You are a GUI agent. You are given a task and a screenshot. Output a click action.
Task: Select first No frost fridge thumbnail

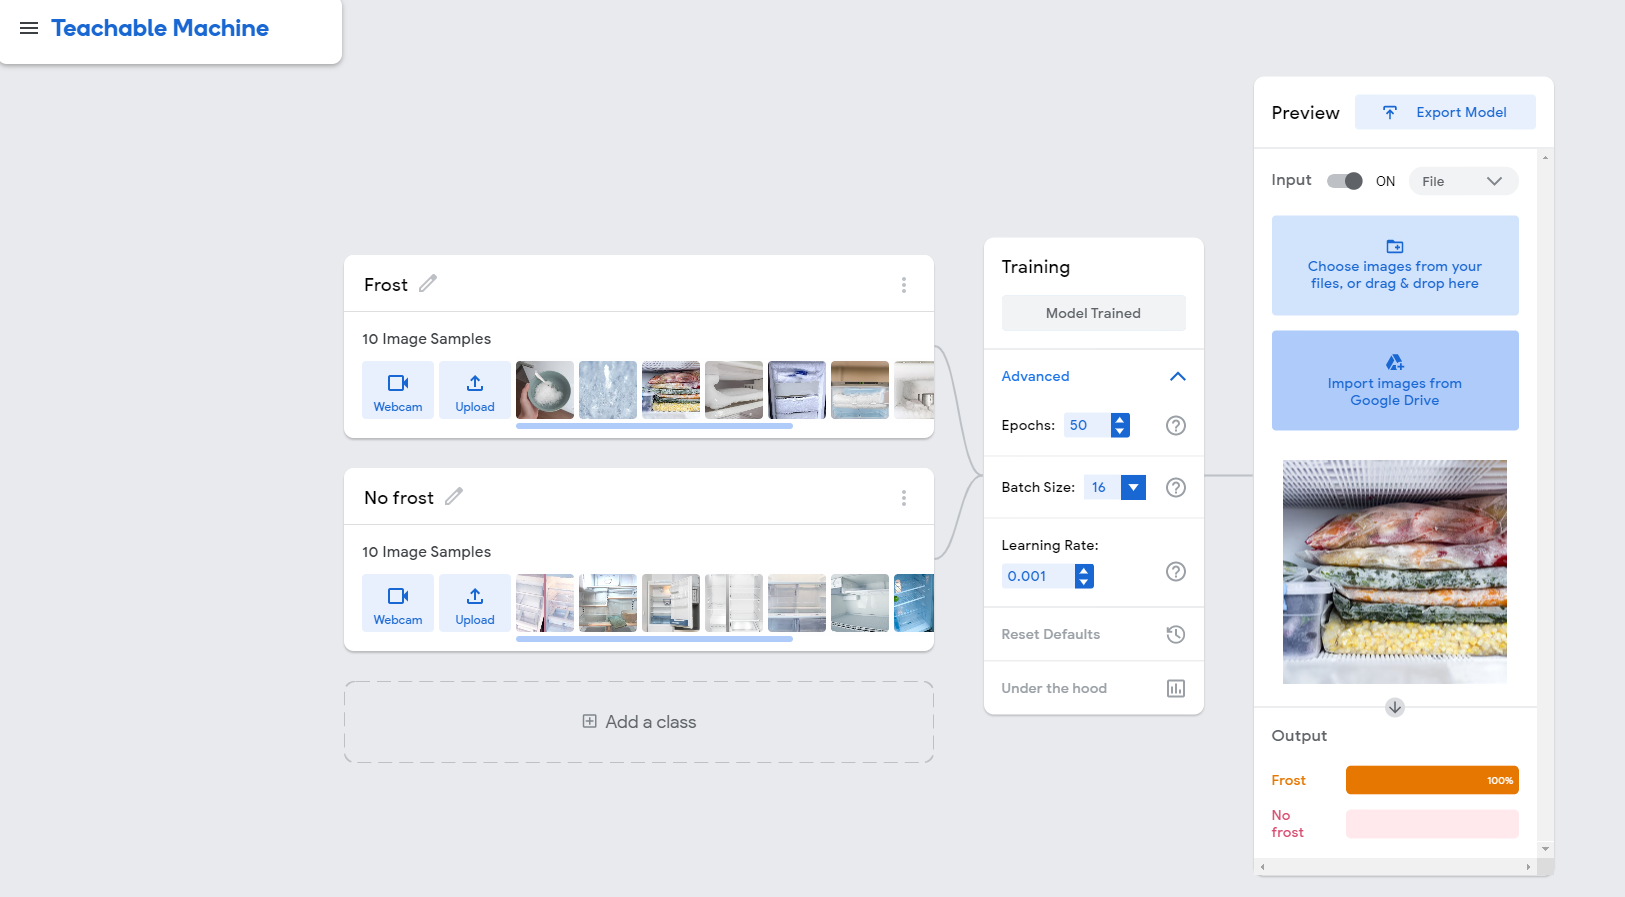click(545, 603)
